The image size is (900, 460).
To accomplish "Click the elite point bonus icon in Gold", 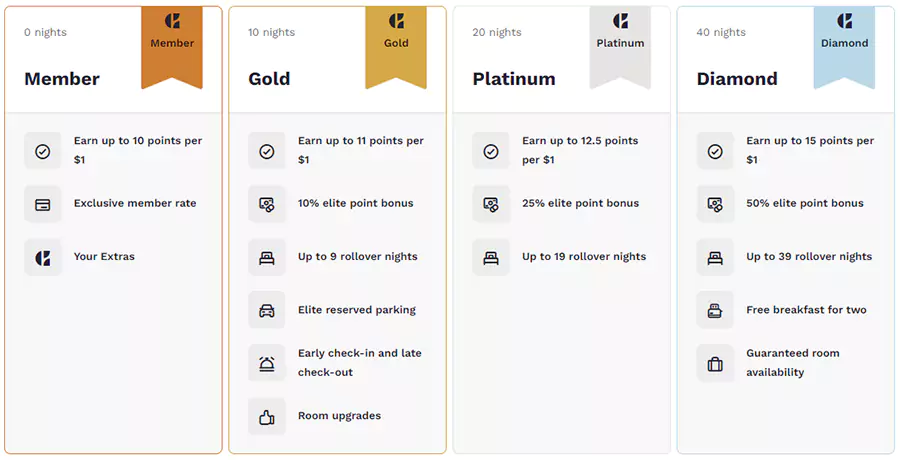I will [x=267, y=204].
